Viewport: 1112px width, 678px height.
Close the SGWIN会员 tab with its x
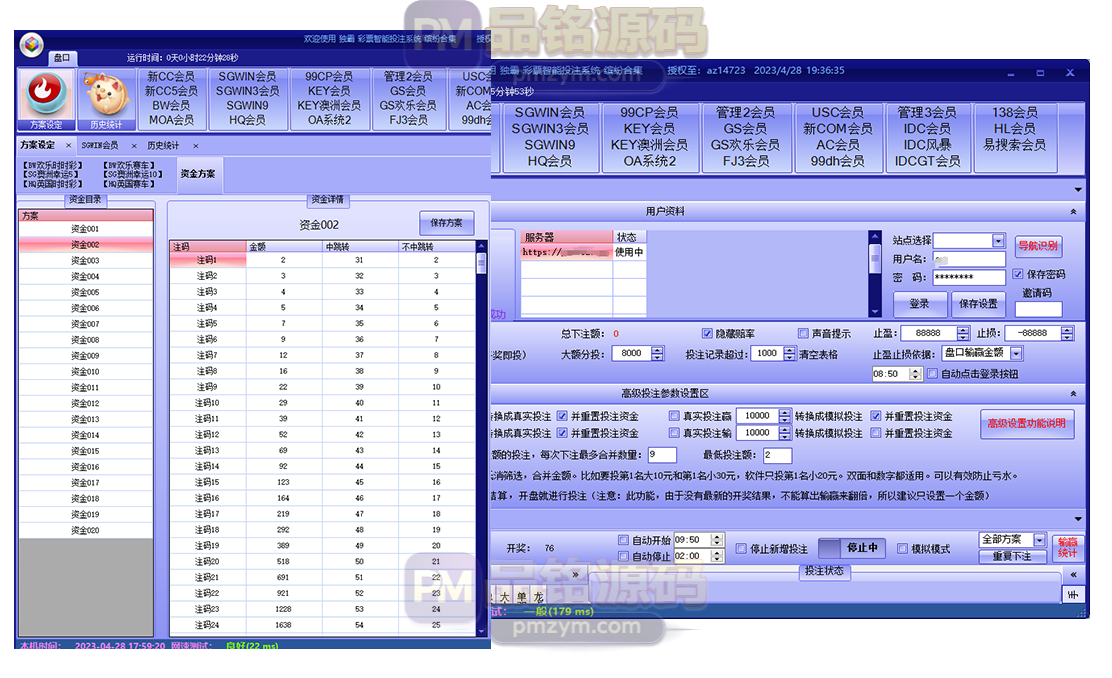[x=133, y=145]
